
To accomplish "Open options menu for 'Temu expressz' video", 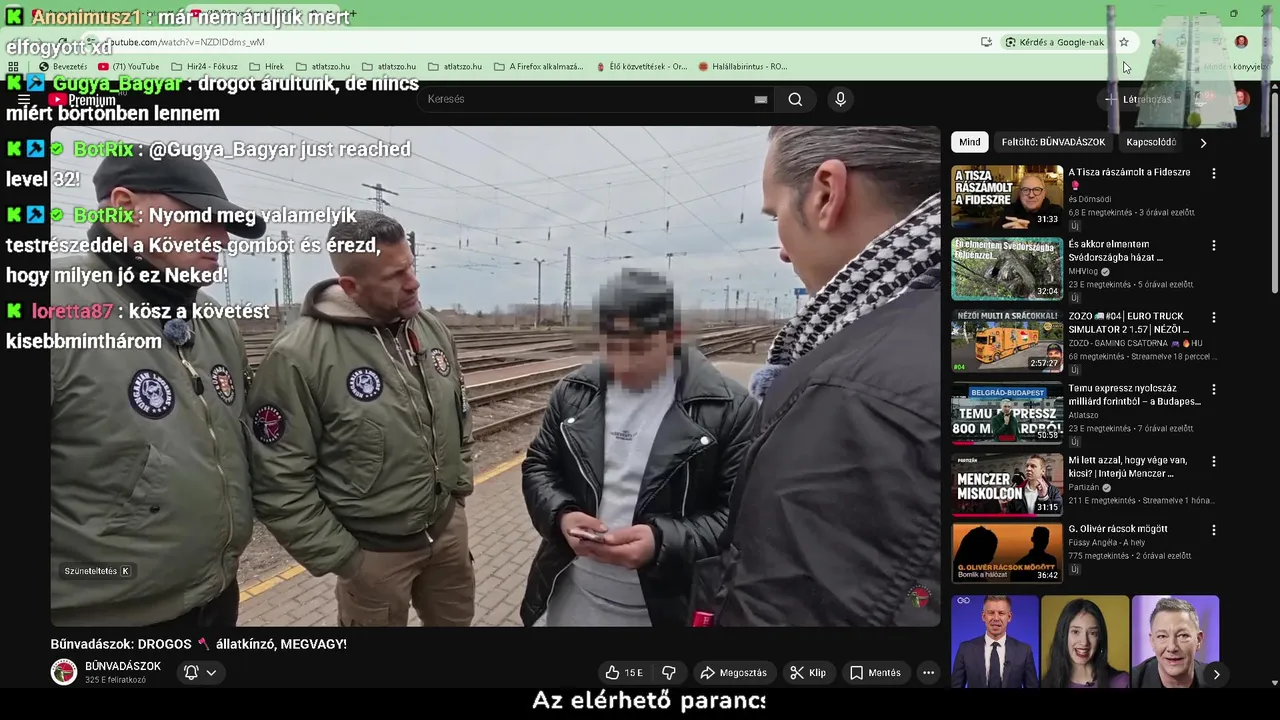I will [x=1214, y=389].
